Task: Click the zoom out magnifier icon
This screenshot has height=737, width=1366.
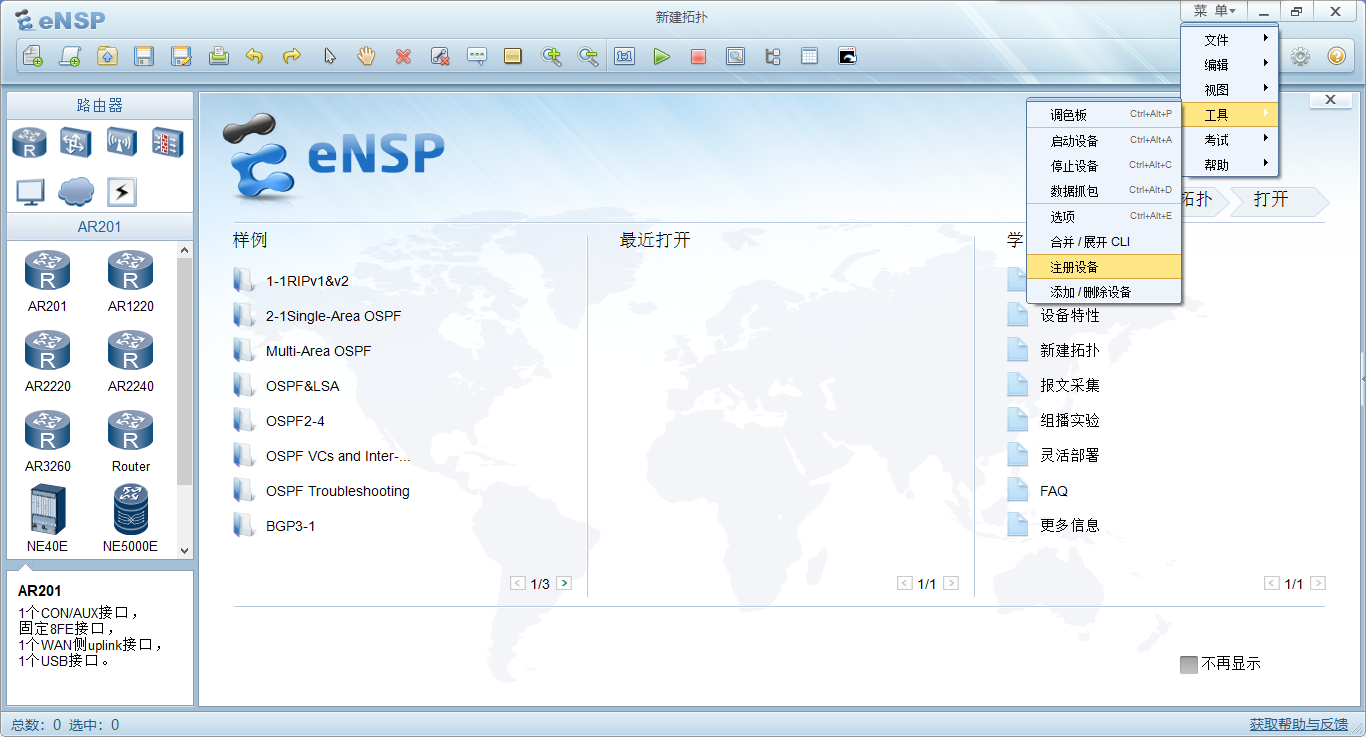Action: [x=588, y=57]
